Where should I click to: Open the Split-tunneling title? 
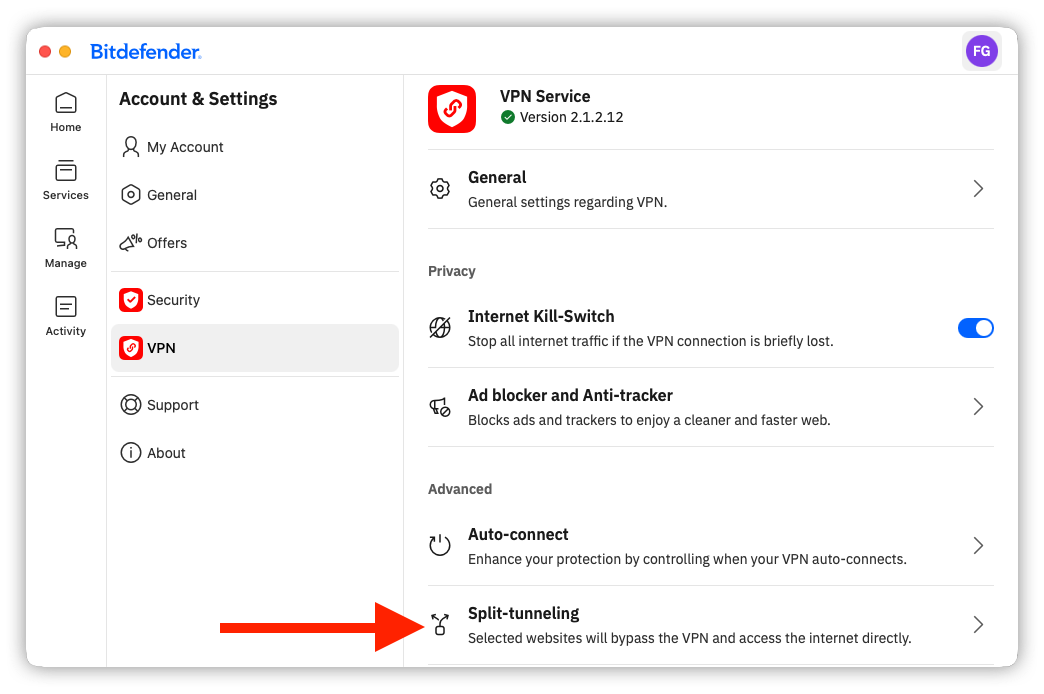pyautogui.click(x=523, y=613)
